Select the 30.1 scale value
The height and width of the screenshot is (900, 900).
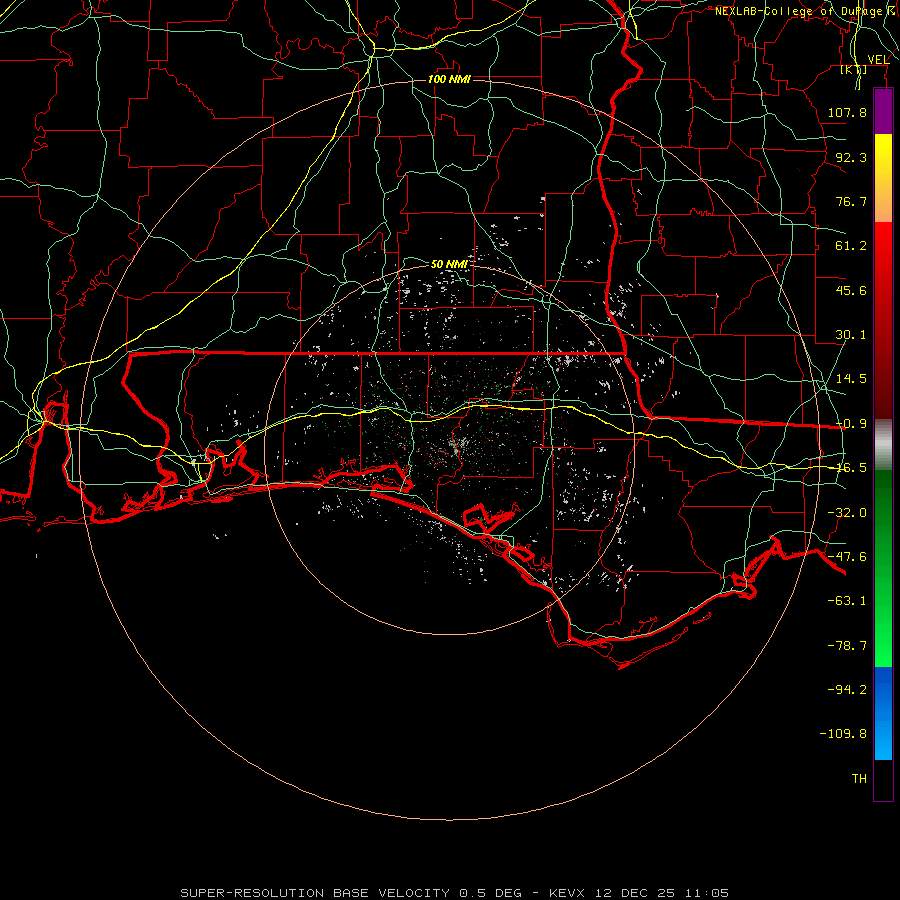850,335
